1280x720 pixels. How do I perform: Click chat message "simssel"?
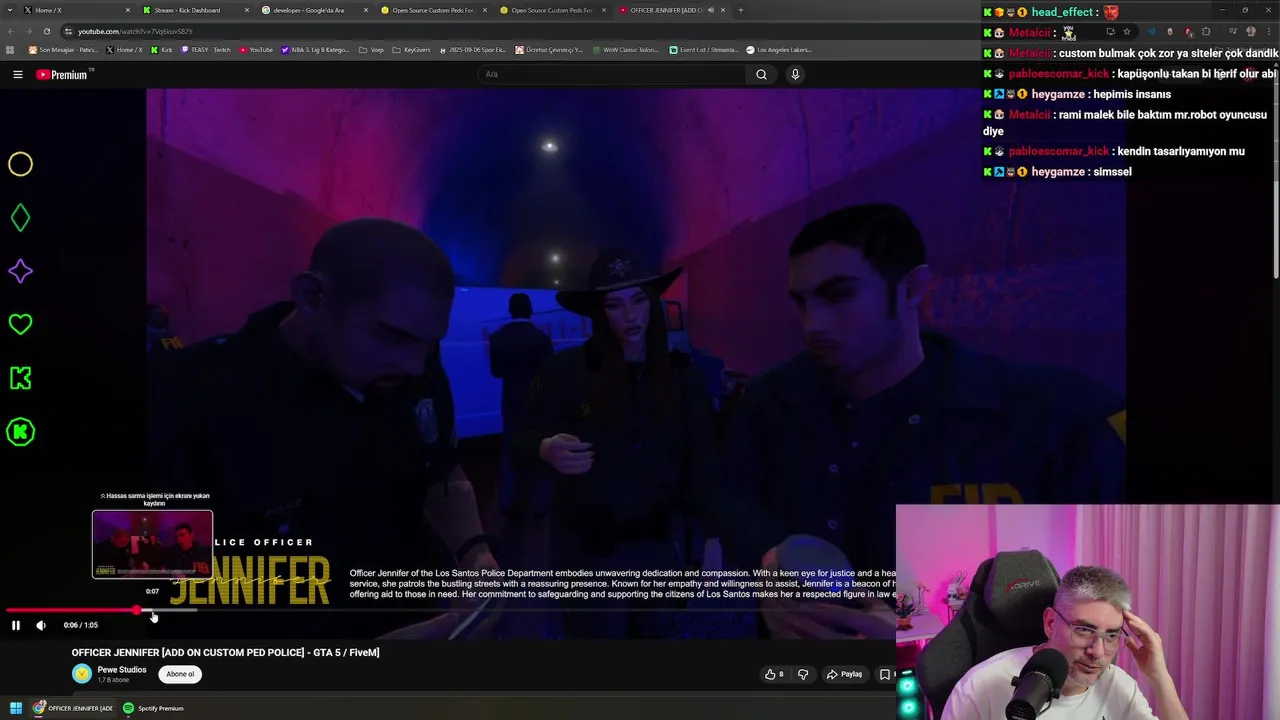tap(1112, 172)
